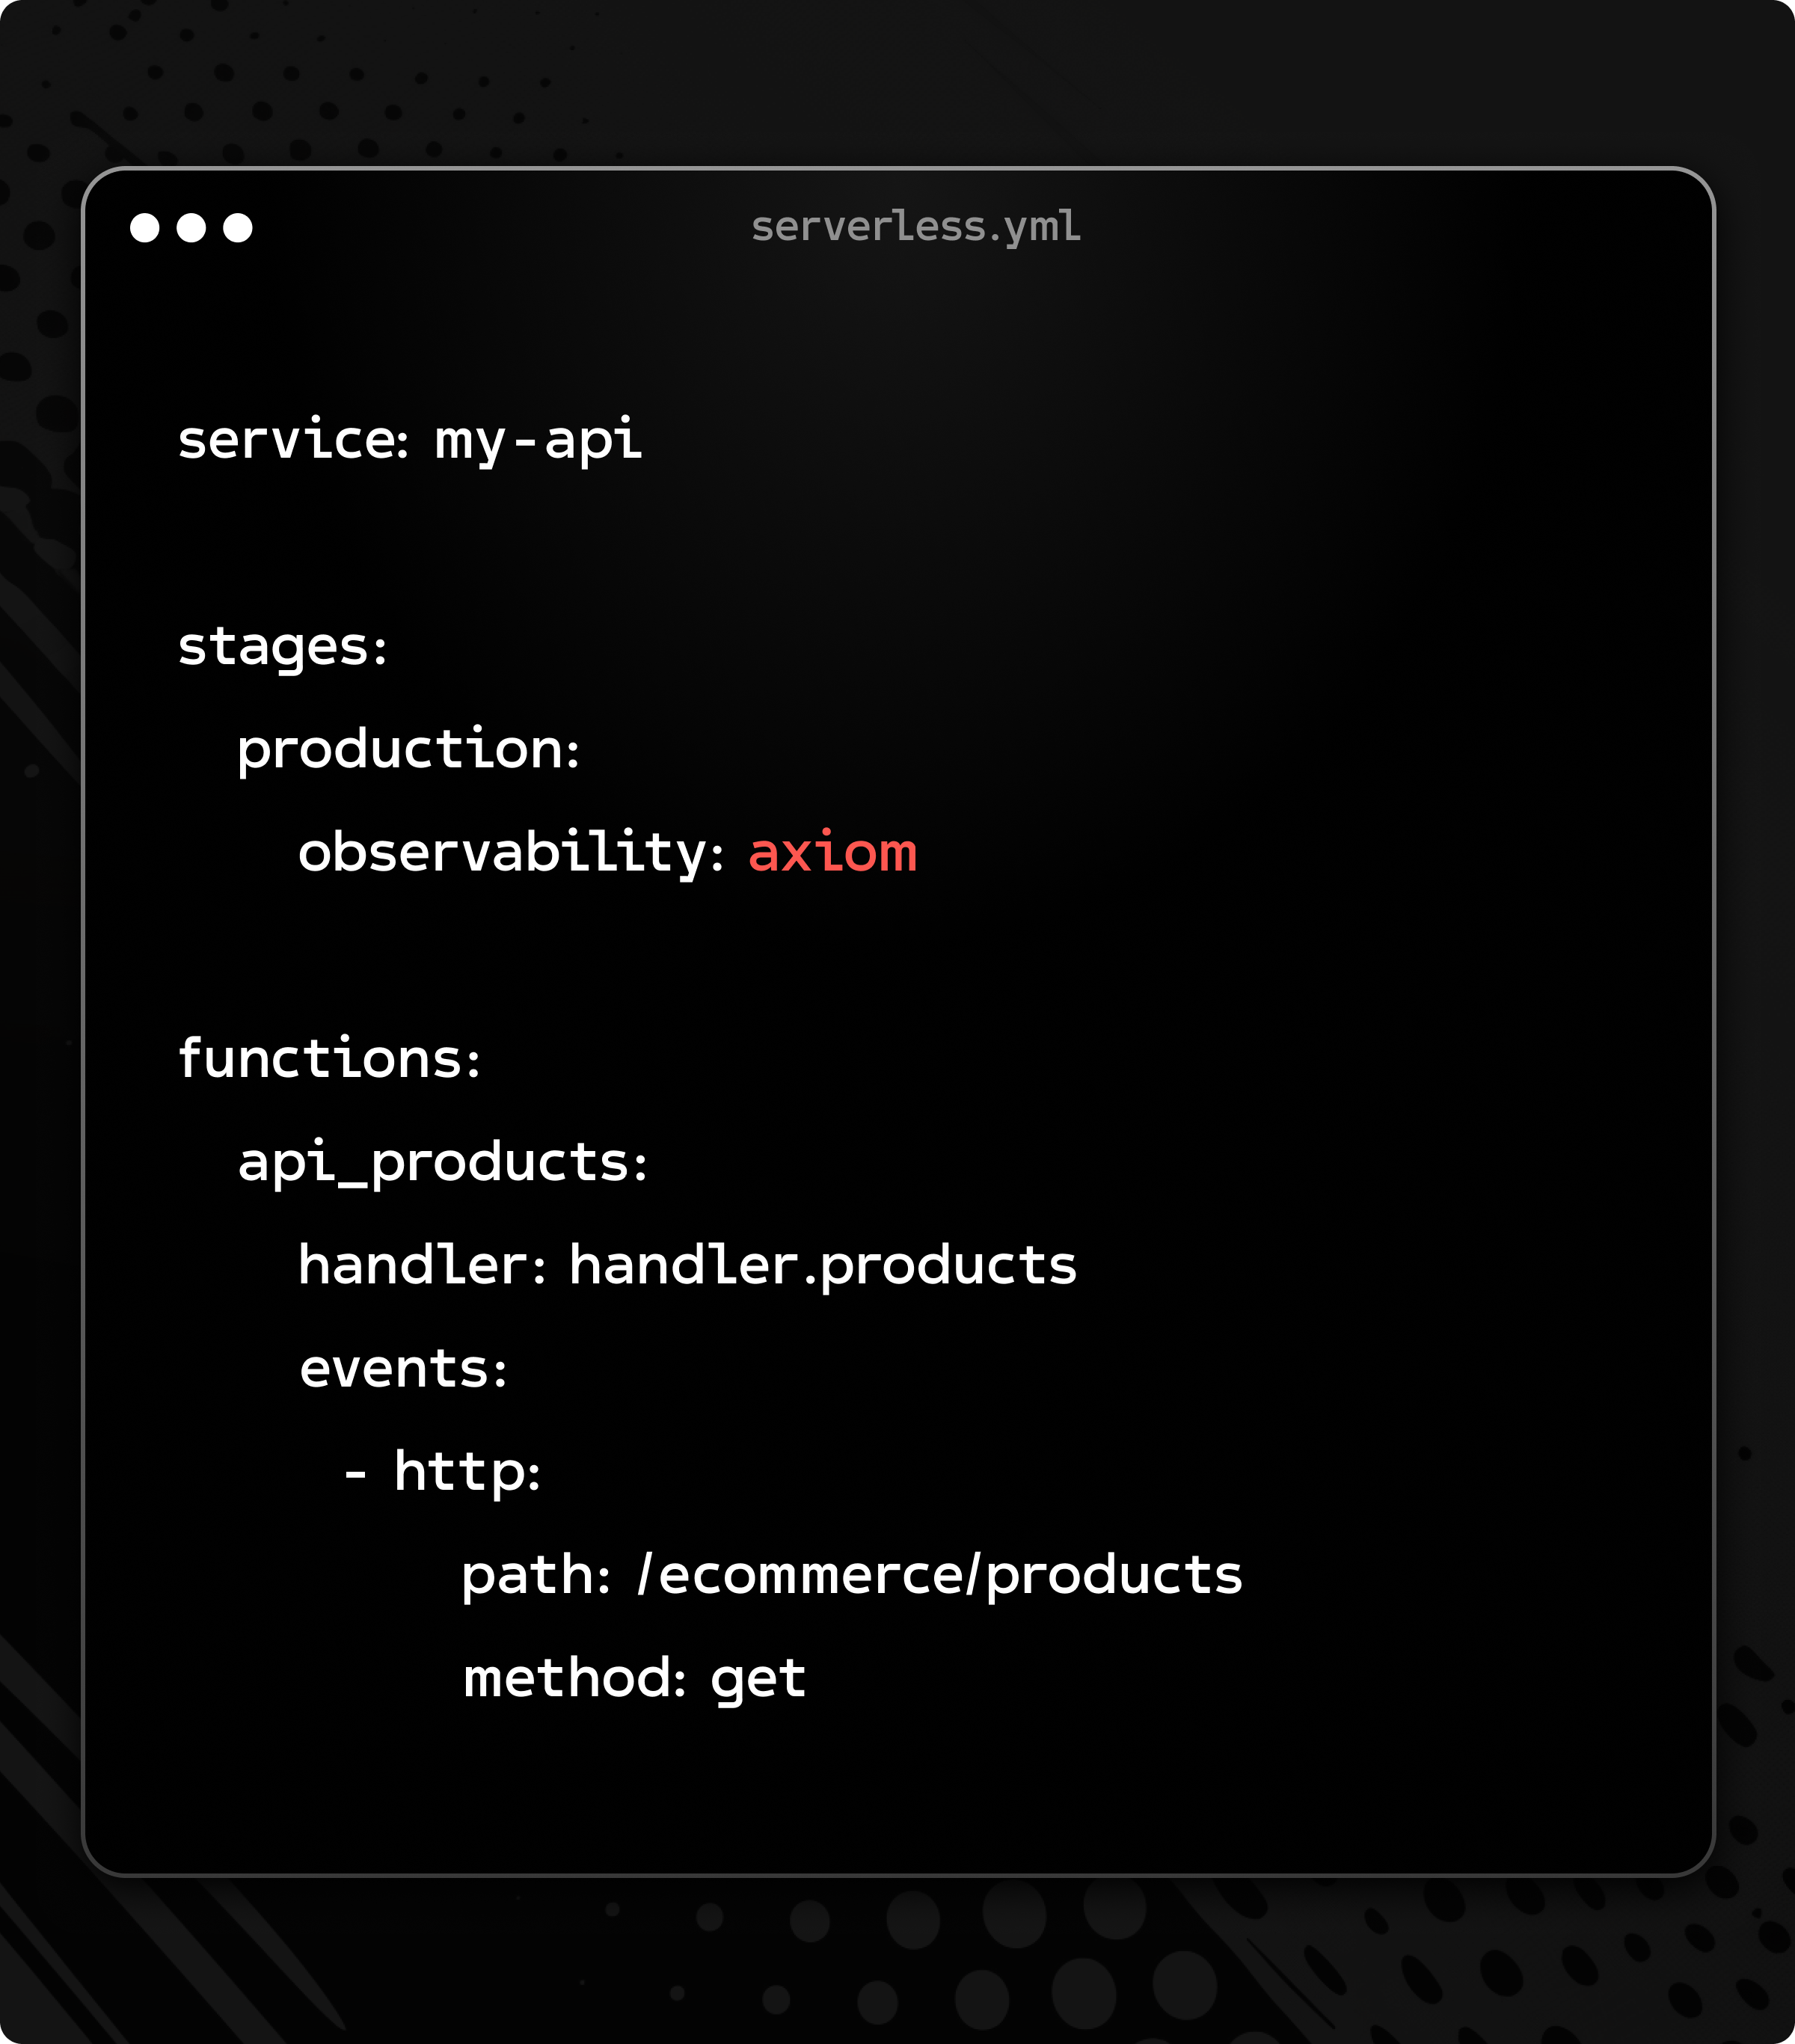Click the "get" method value
Screen dimensions: 1795x2044
pyautogui.click(x=758, y=1679)
